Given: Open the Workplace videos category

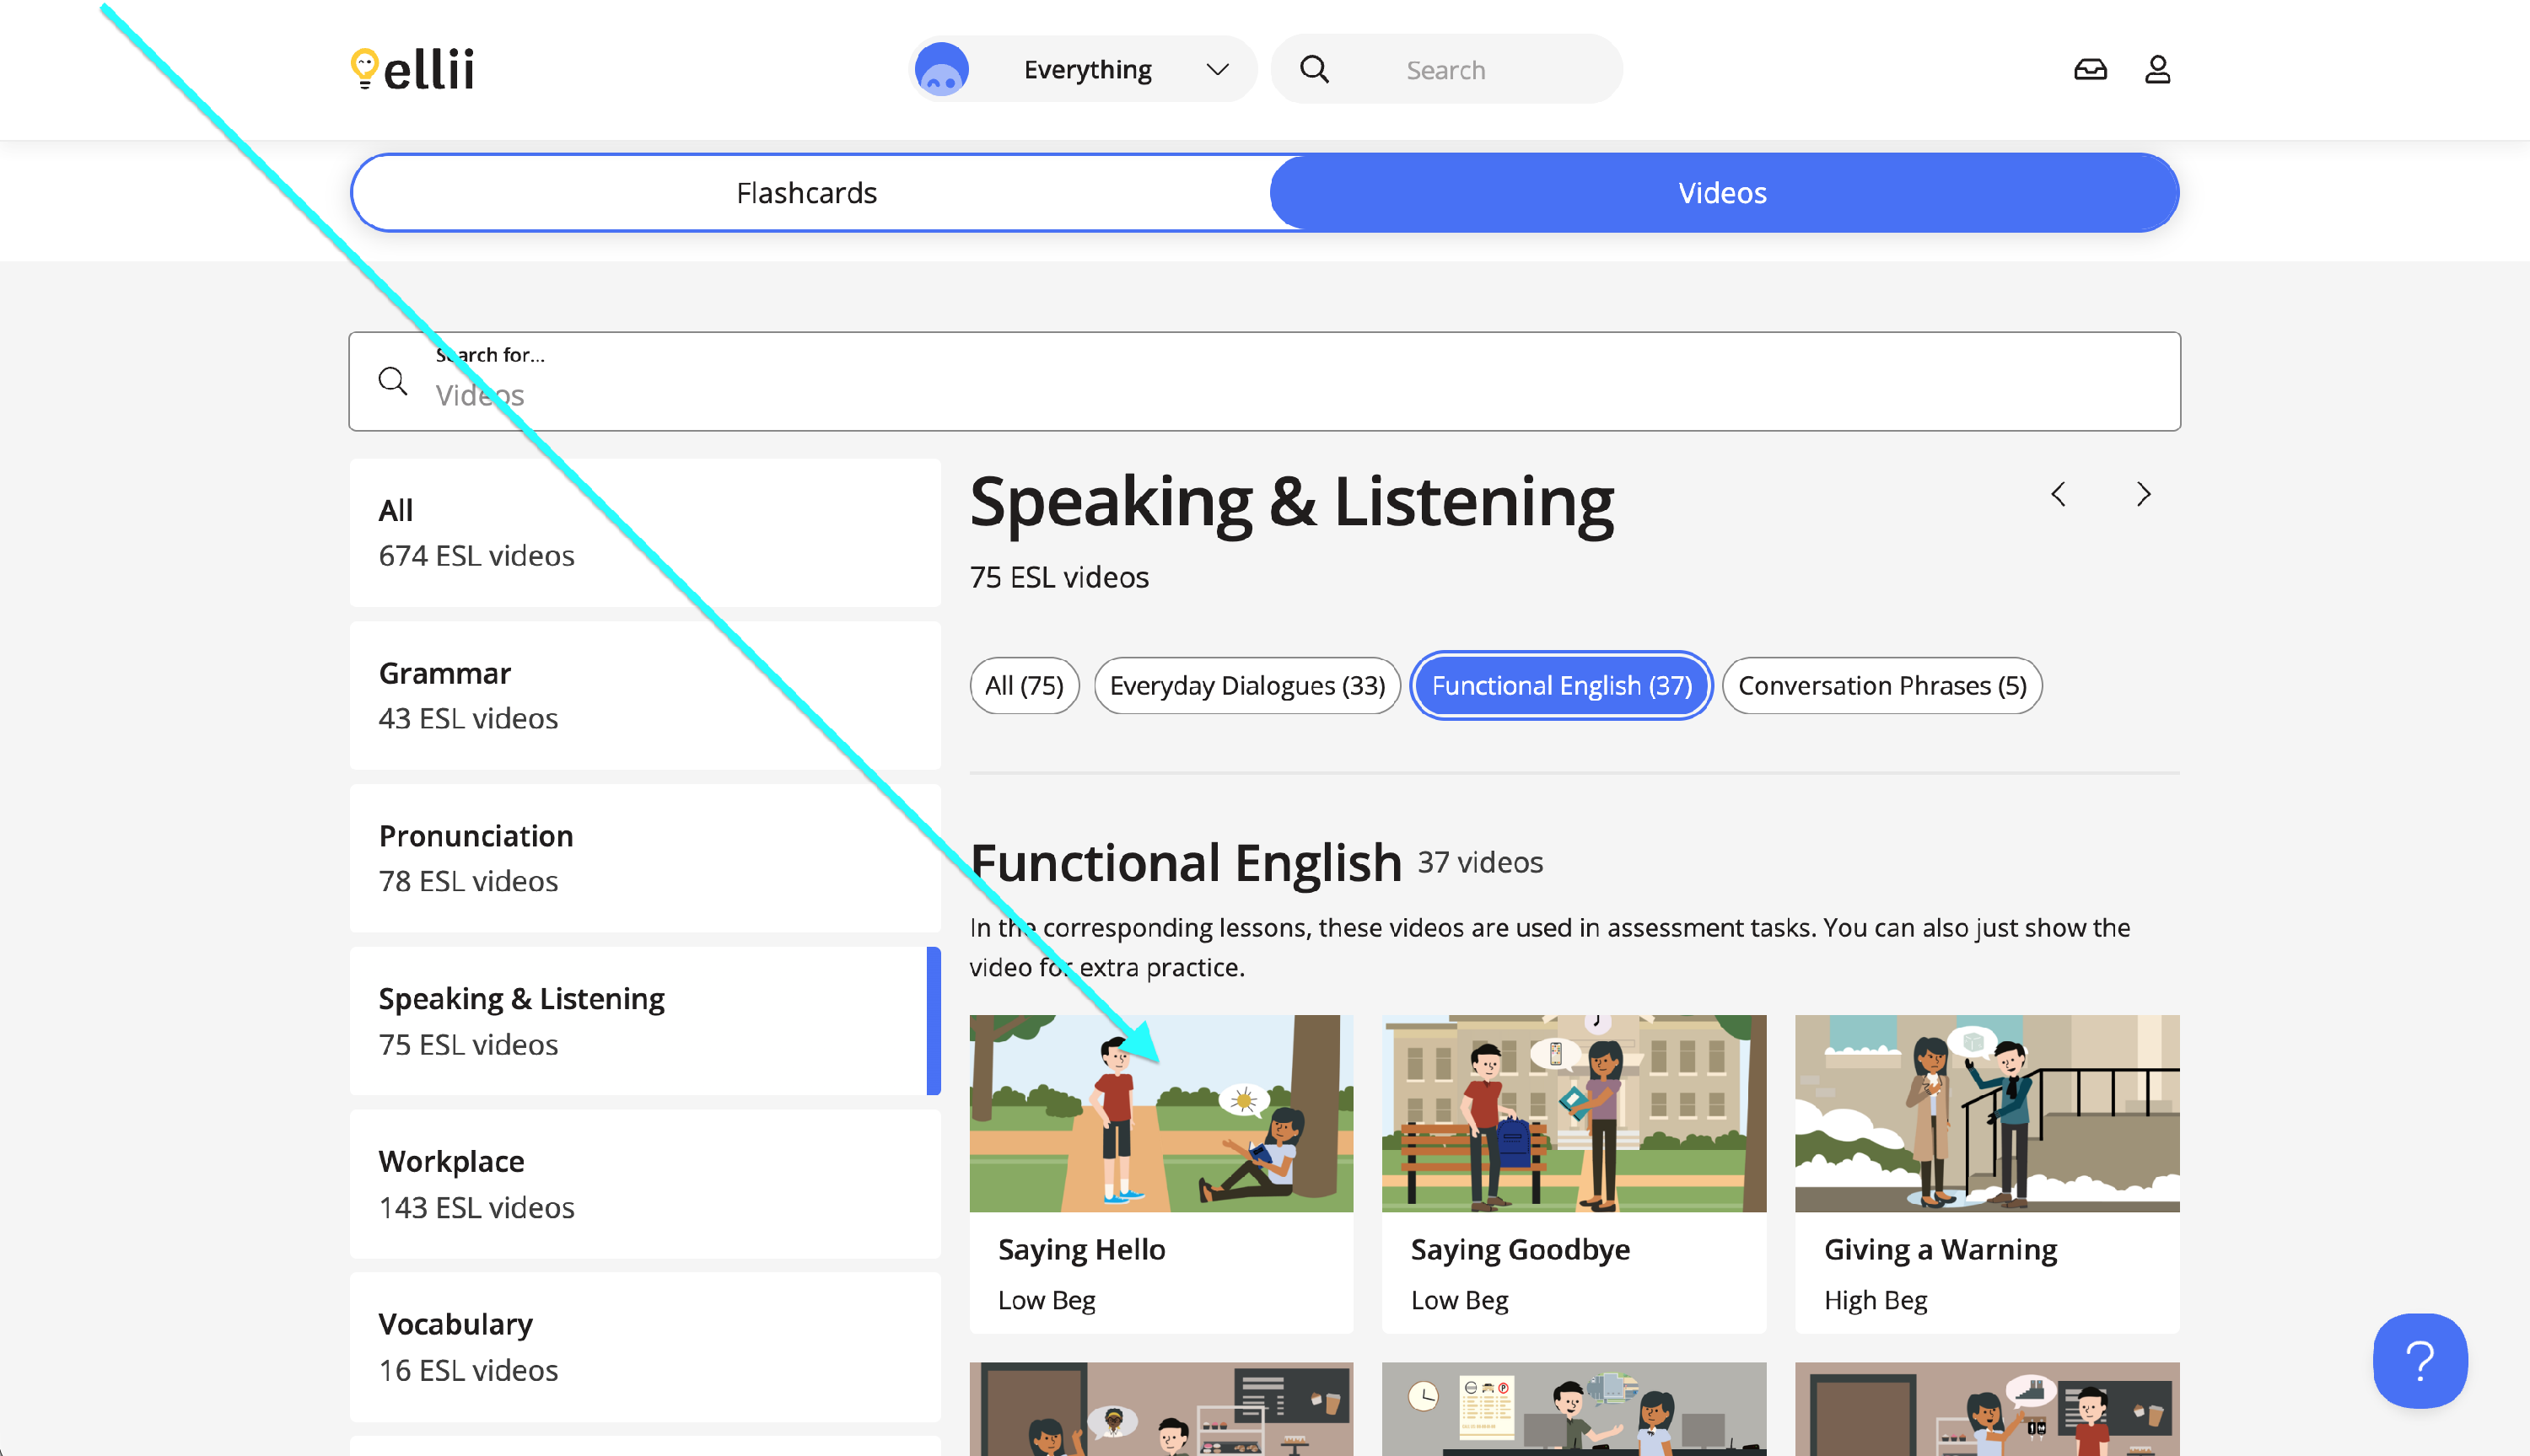Looking at the screenshot, I should (x=645, y=1184).
